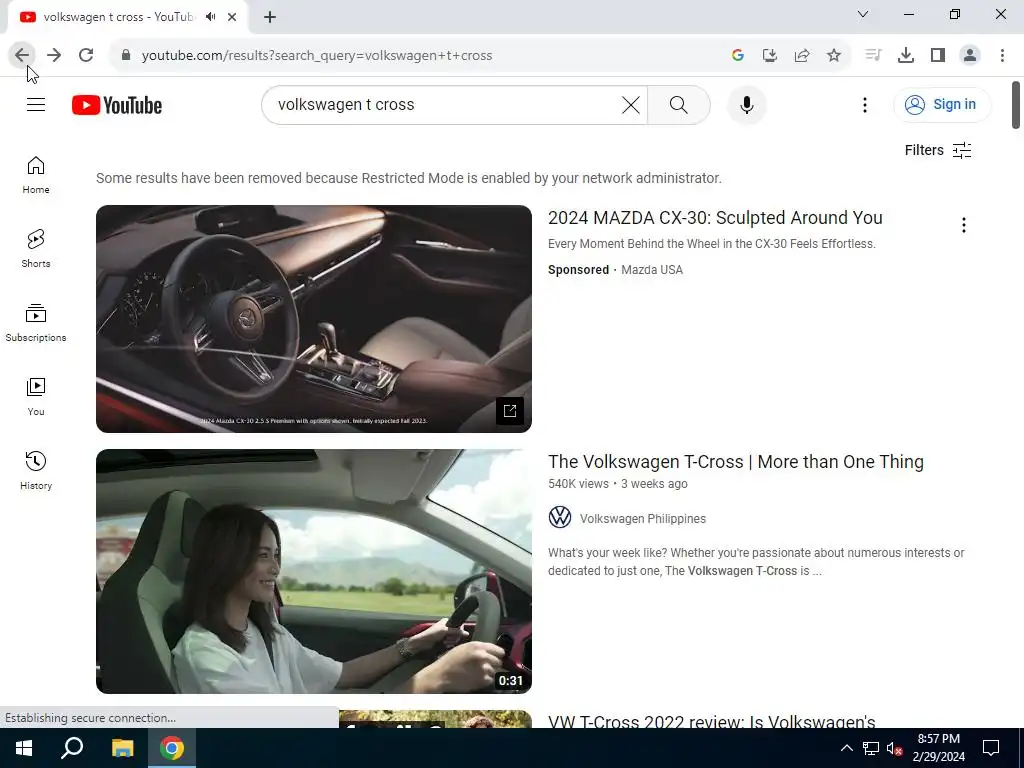Open Volkswagen Philippines channel name
The width and height of the screenshot is (1024, 768).
pos(643,519)
